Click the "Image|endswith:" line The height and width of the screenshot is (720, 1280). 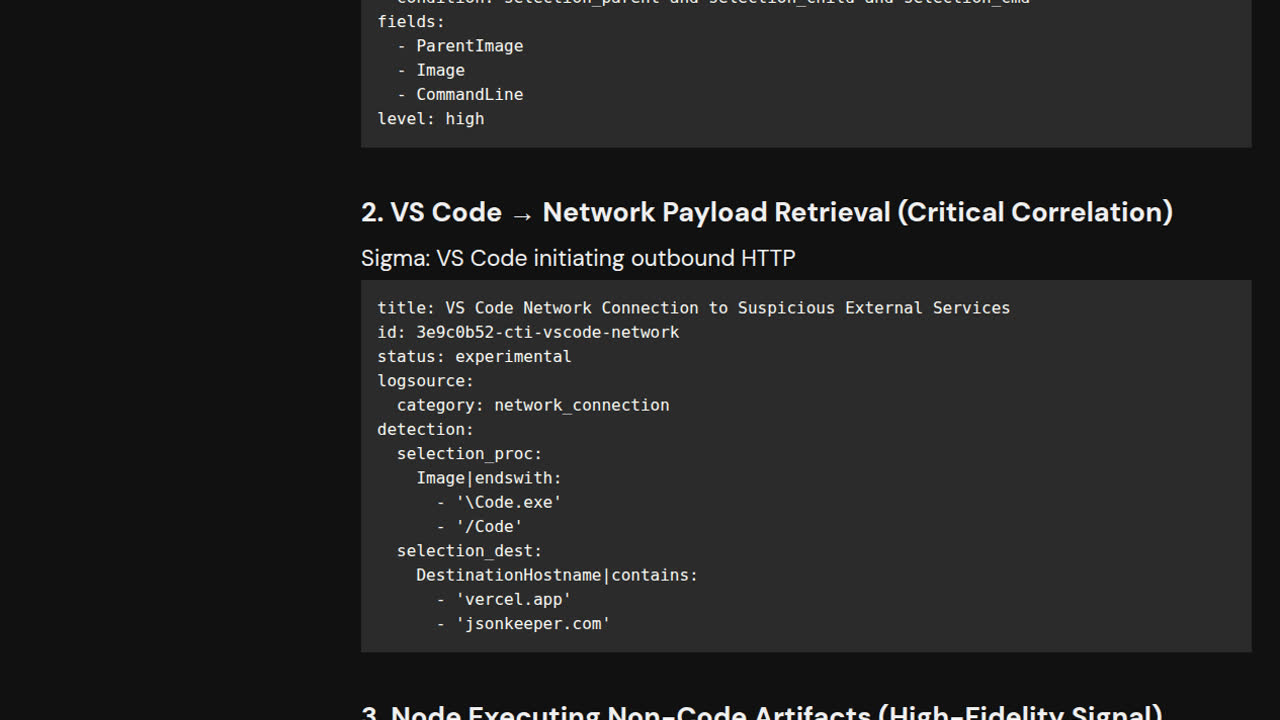tap(489, 478)
